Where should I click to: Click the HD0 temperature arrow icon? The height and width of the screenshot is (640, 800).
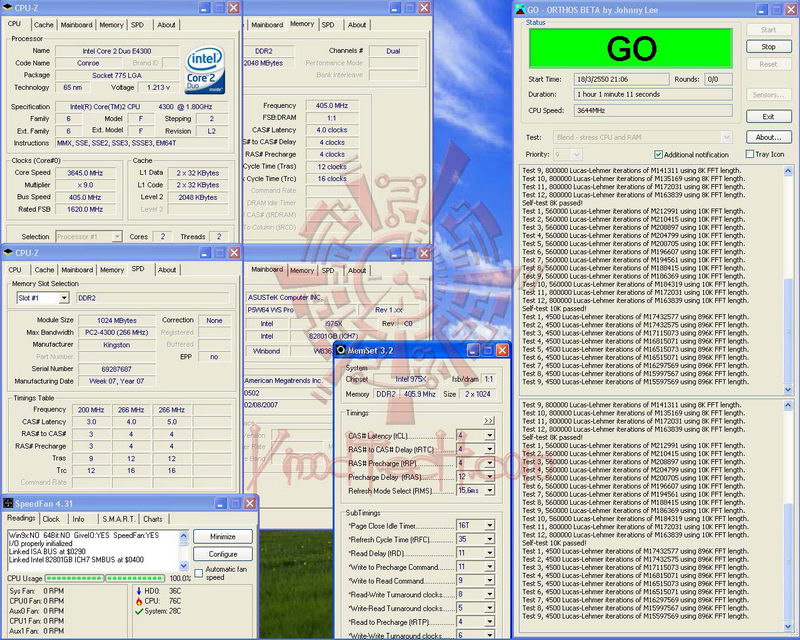pyautogui.click(x=139, y=591)
